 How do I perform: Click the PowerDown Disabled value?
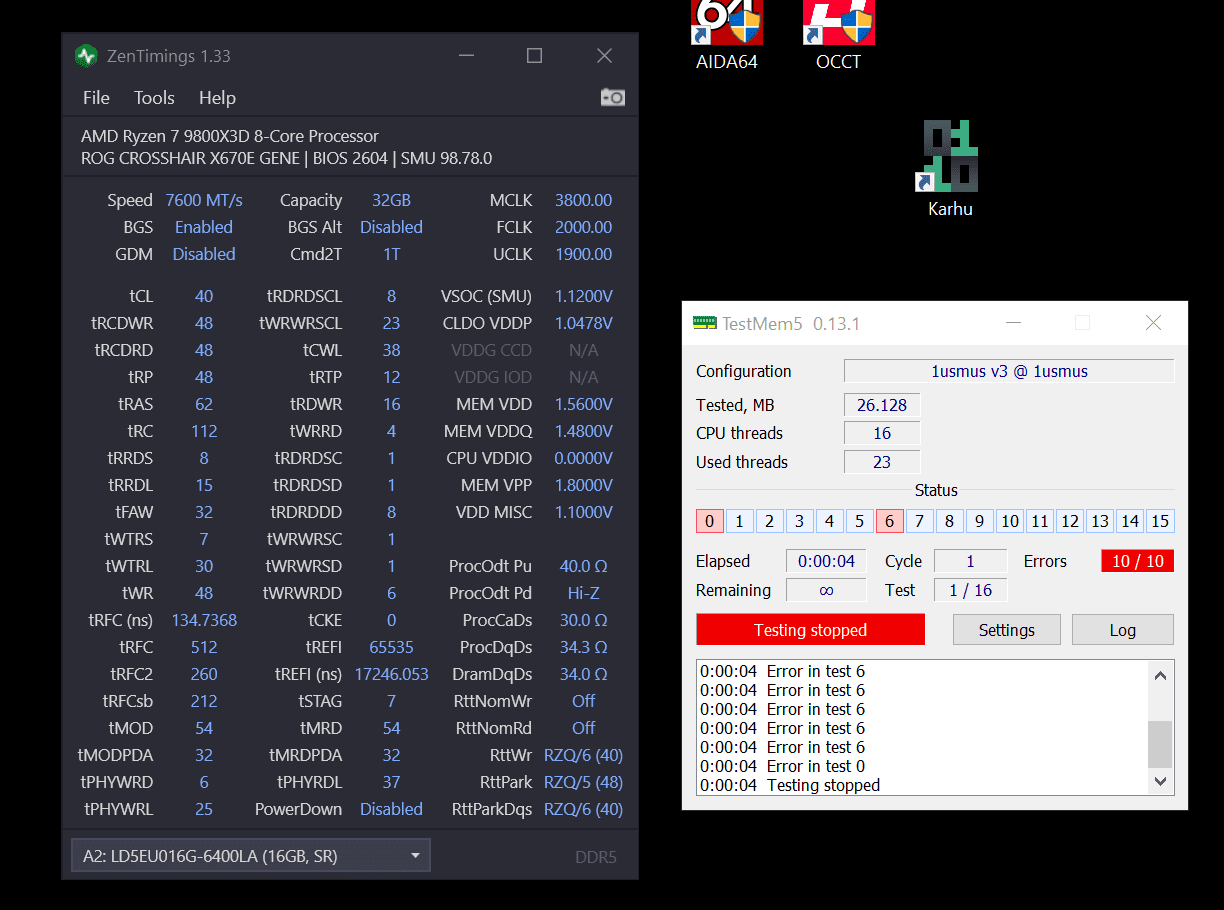pyautogui.click(x=391, y=809)
